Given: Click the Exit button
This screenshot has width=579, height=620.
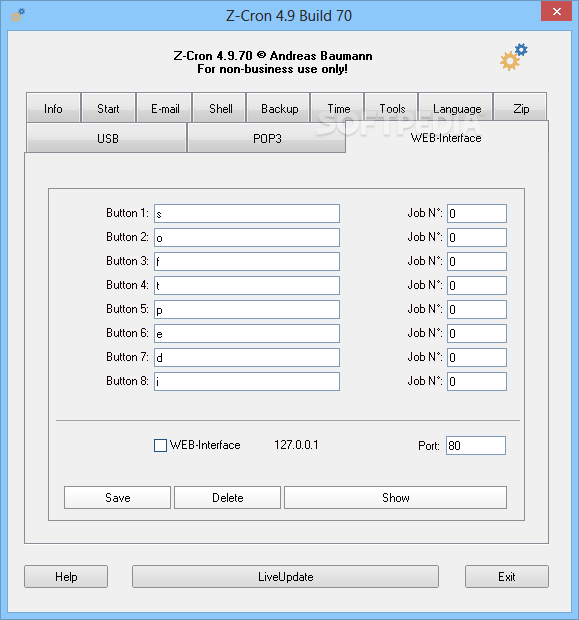Looking at the screenshot, I should point(507,577).
